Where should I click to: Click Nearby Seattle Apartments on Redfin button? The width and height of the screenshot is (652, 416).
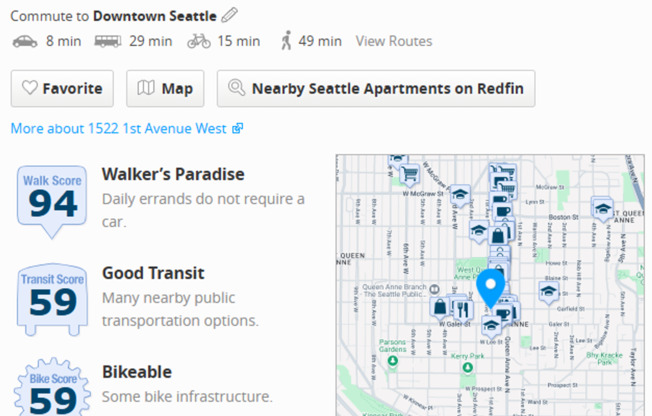coord(376,89)
